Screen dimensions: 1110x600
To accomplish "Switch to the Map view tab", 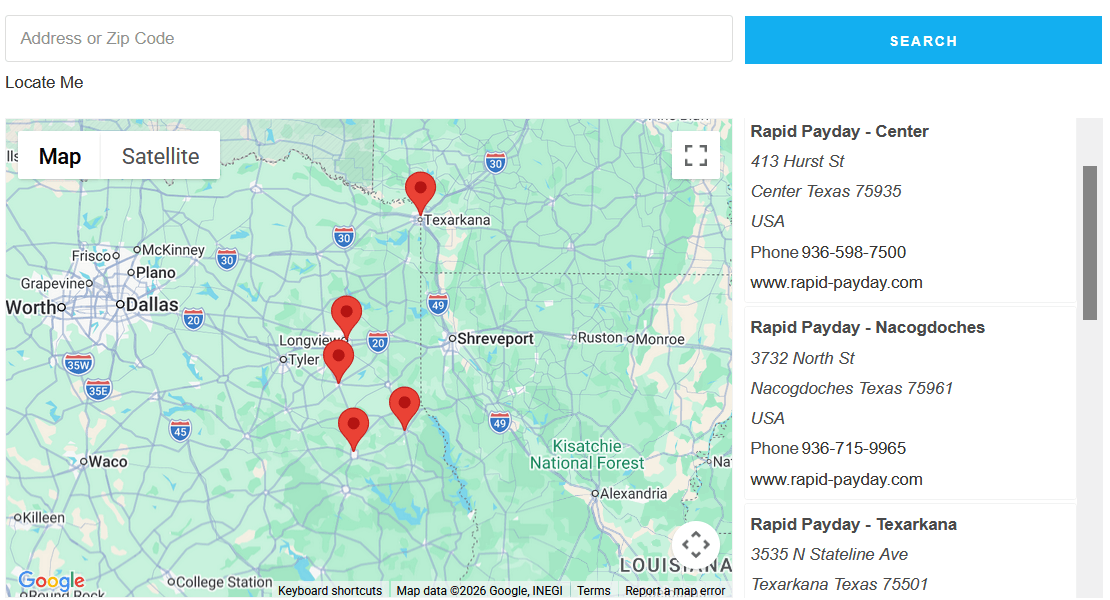I will (59, 156).
